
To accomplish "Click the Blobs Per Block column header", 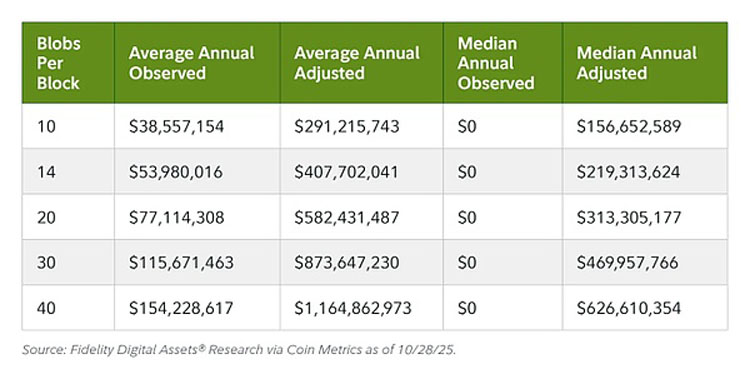I will click(x=68, y=63).
